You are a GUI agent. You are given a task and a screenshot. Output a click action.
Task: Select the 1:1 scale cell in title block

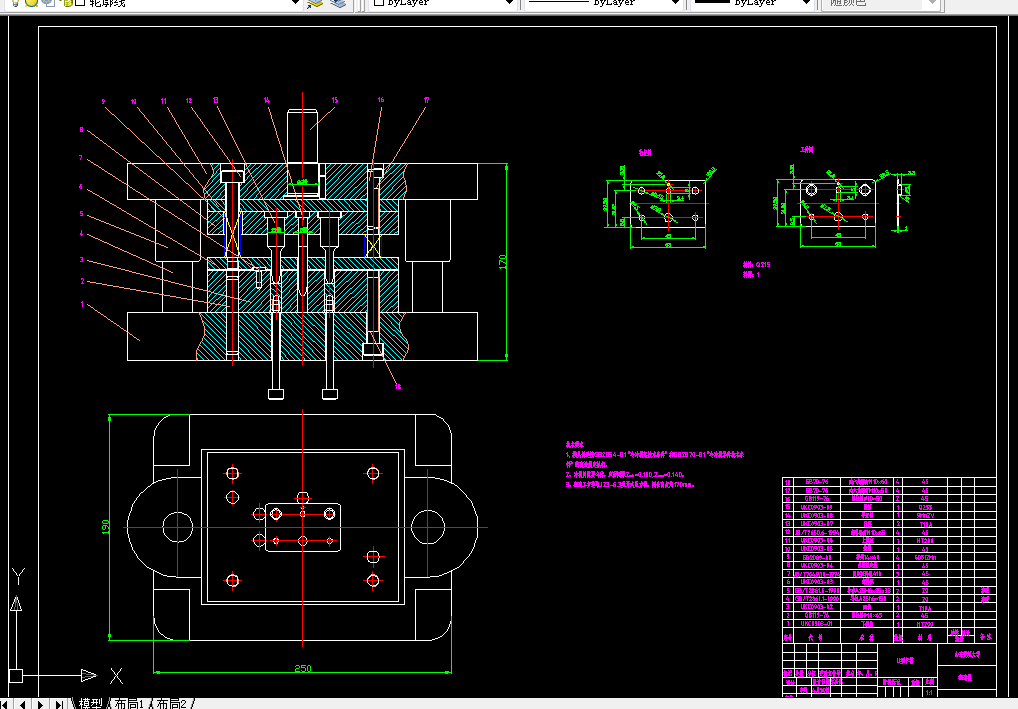click(929, 692)
